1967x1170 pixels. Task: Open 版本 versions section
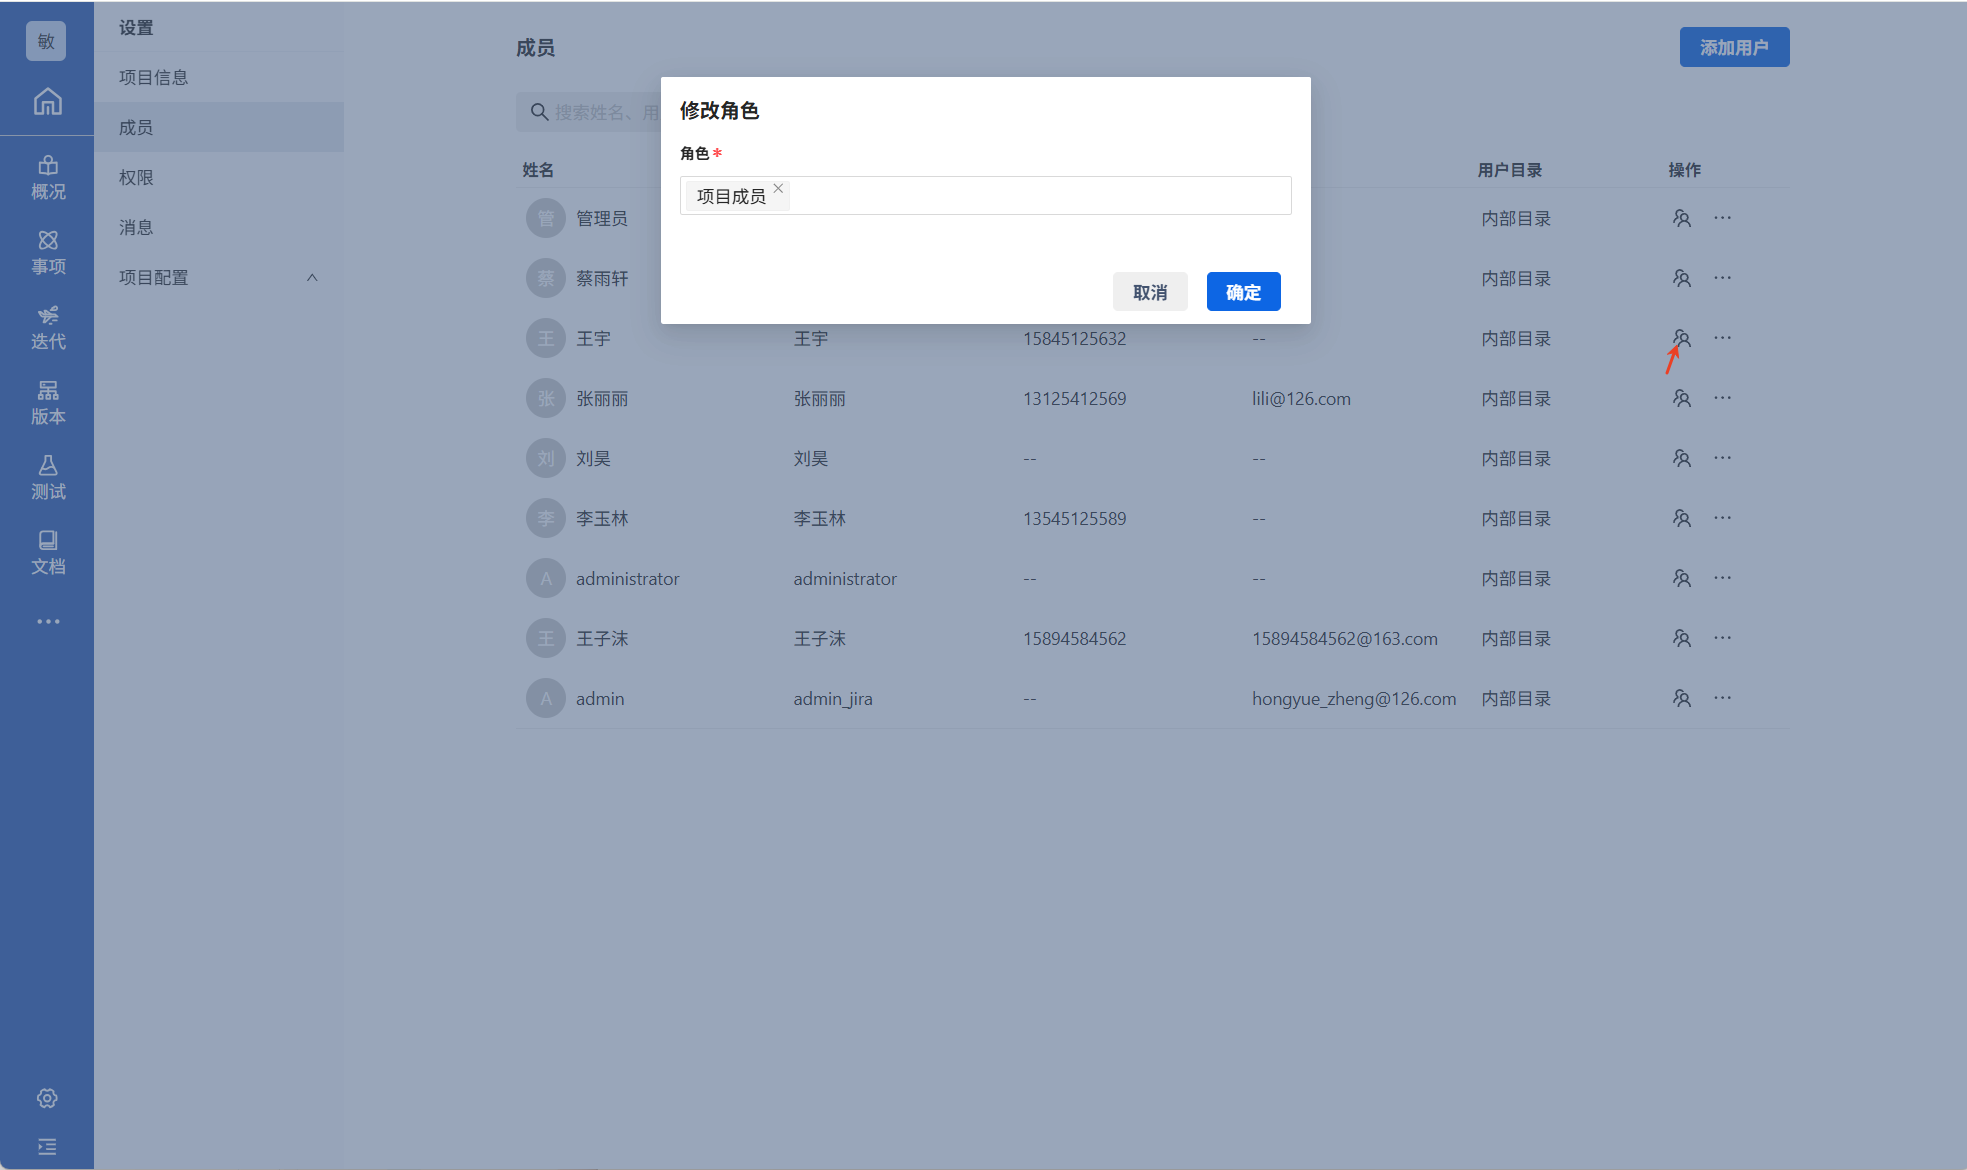coord(47,402)
